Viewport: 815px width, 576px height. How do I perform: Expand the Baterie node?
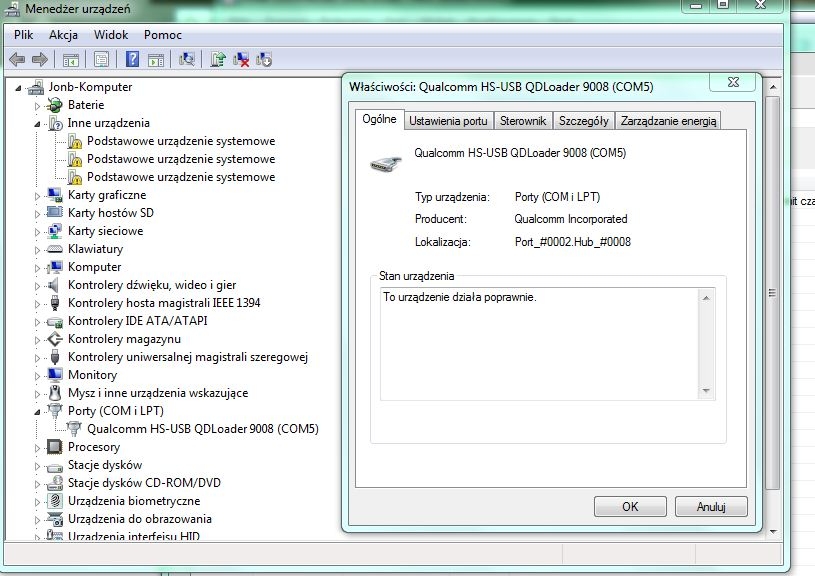(37, 106)
